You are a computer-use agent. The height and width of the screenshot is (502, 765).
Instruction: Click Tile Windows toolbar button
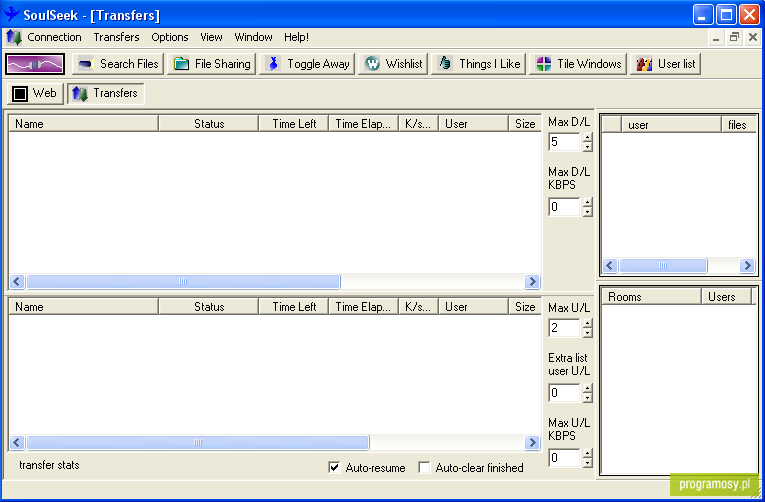pyautogui.click(x=578, y=64)
